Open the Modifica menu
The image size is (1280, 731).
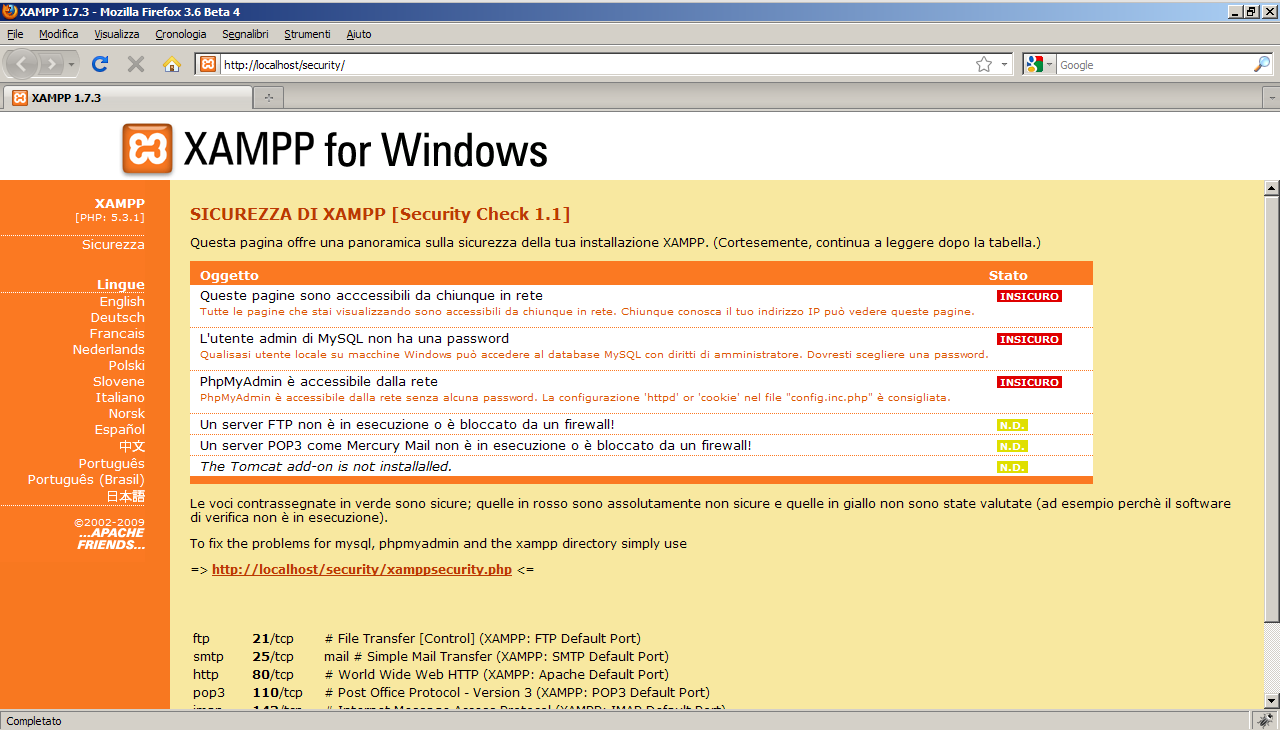pos(58,34)
